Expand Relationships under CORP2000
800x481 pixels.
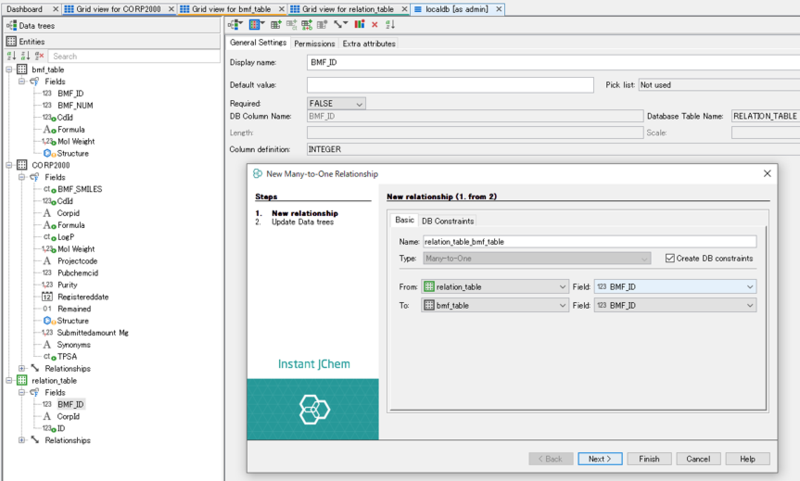(x=21, y=368)
